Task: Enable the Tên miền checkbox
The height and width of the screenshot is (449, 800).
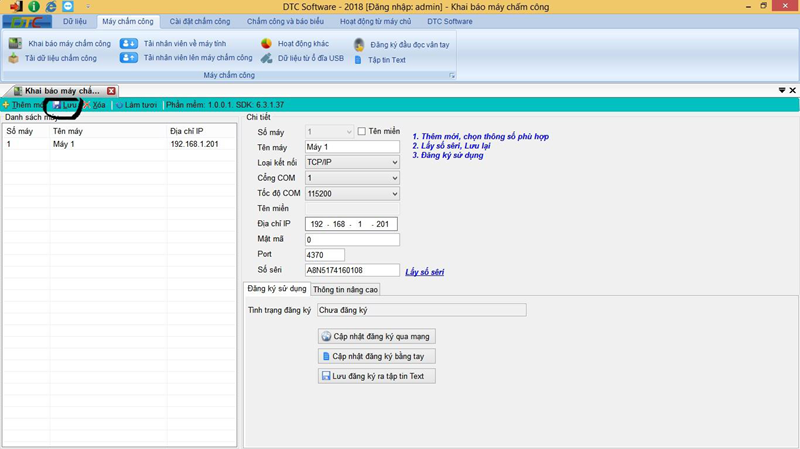Action: pos(362,131)
